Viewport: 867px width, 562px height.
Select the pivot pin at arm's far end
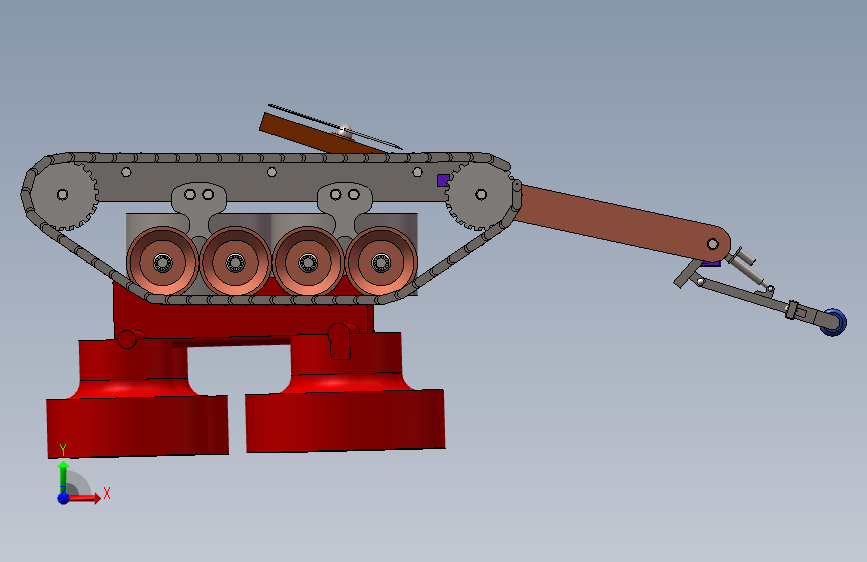point(713,244)
